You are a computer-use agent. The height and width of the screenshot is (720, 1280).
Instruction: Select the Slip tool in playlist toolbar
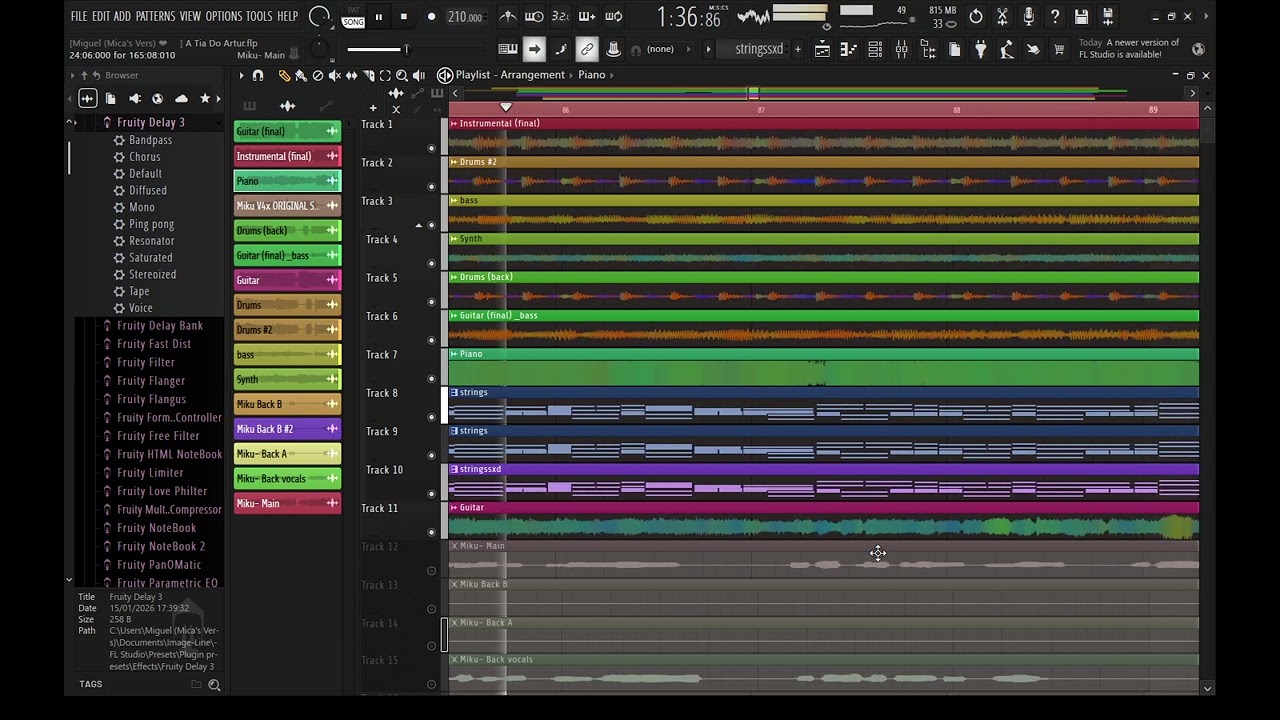tap(351, 75)
